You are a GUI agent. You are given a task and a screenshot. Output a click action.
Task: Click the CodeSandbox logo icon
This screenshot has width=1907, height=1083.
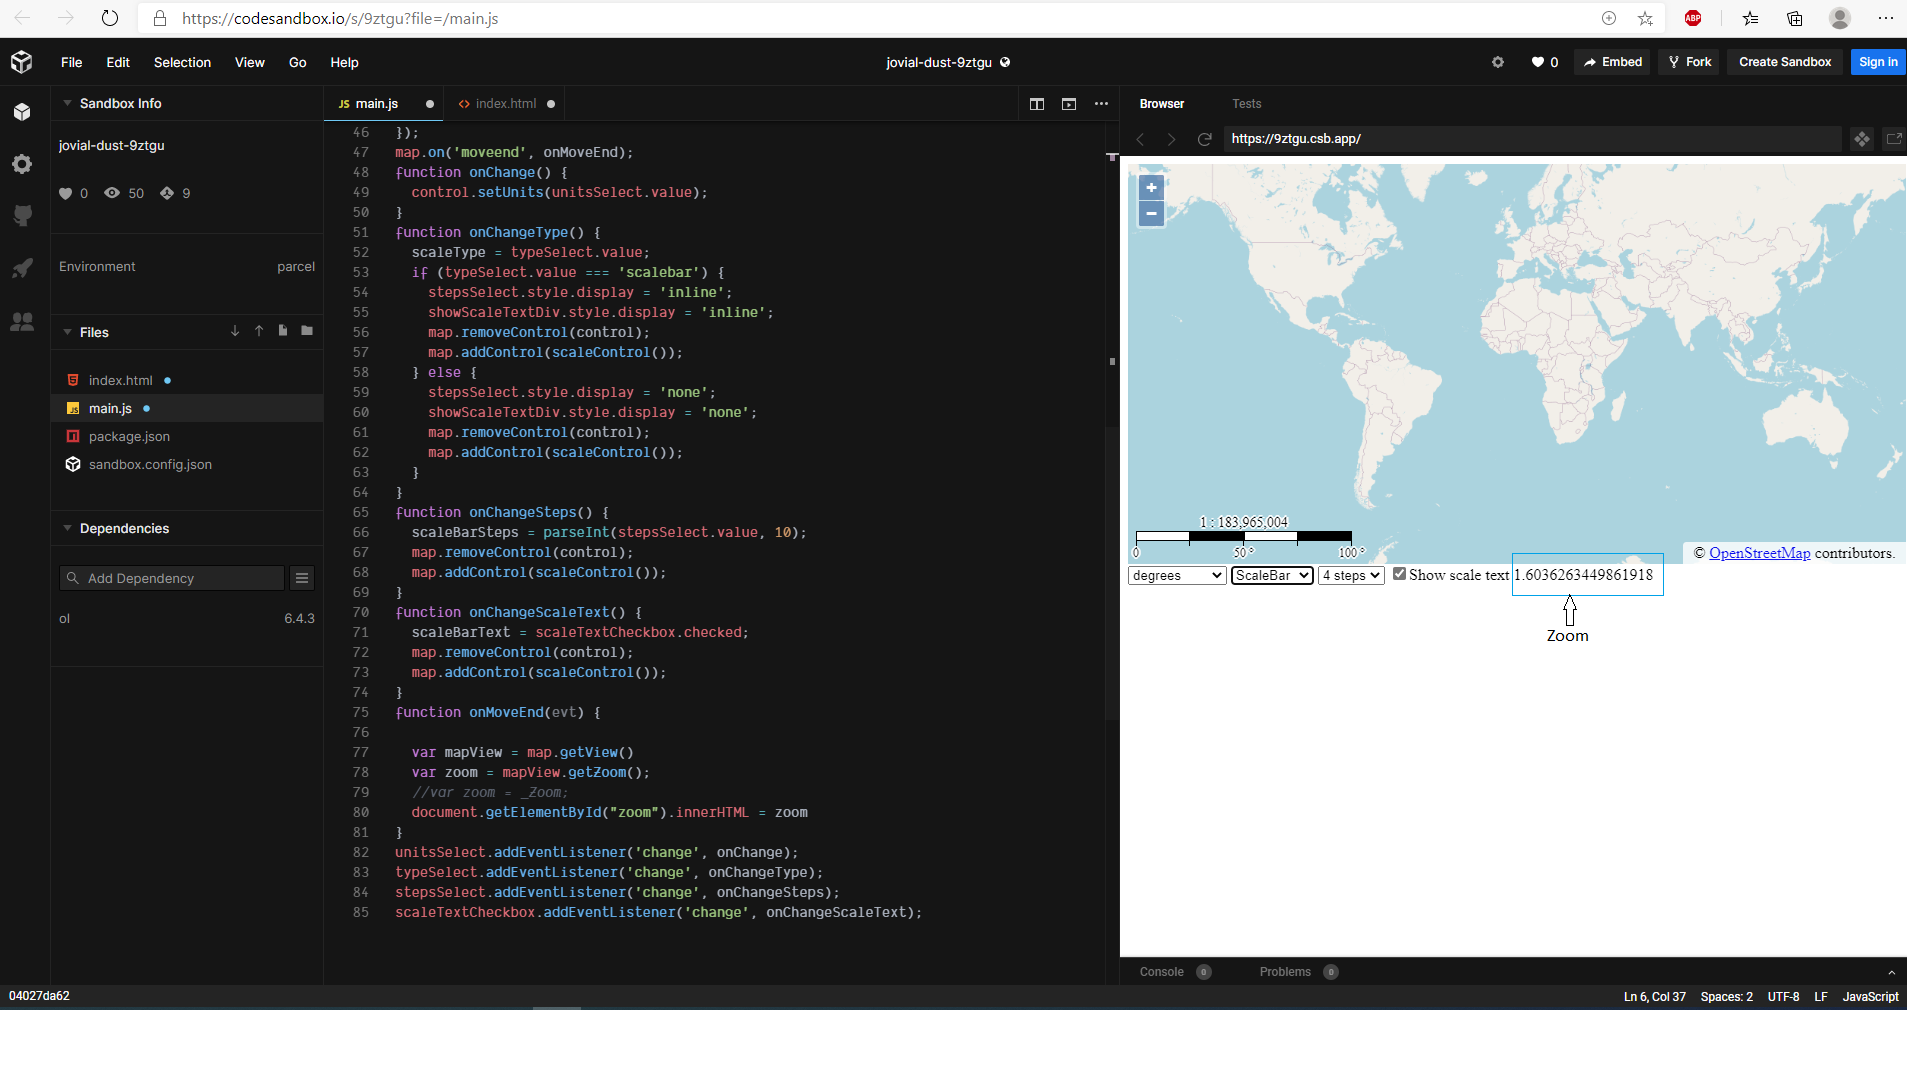coord(22,62)
